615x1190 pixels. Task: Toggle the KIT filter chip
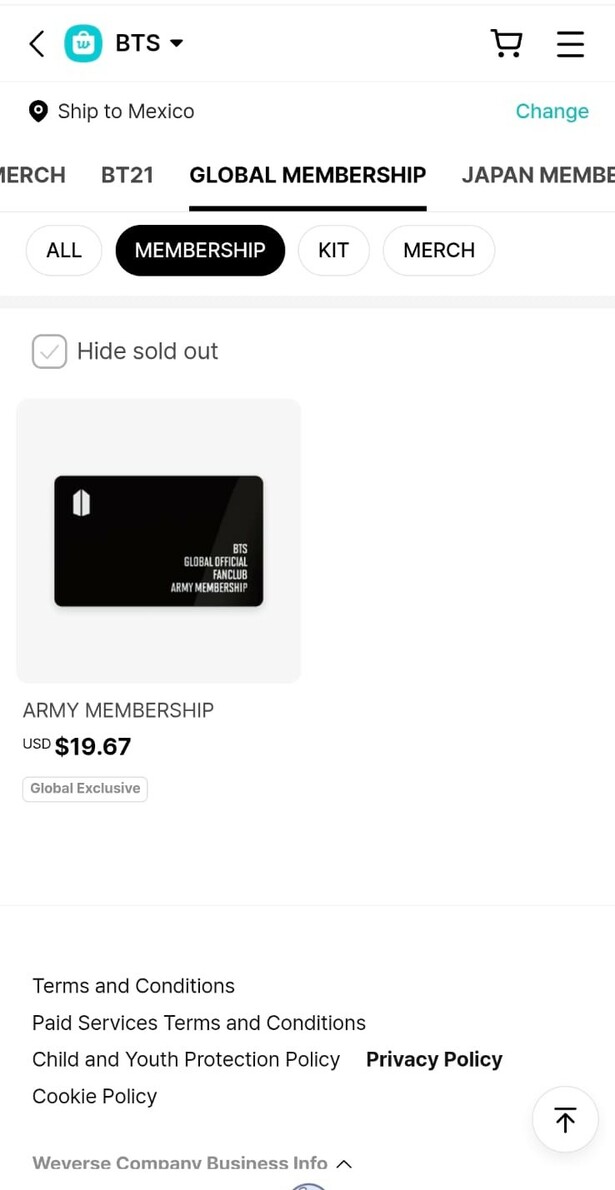[334, 250]
